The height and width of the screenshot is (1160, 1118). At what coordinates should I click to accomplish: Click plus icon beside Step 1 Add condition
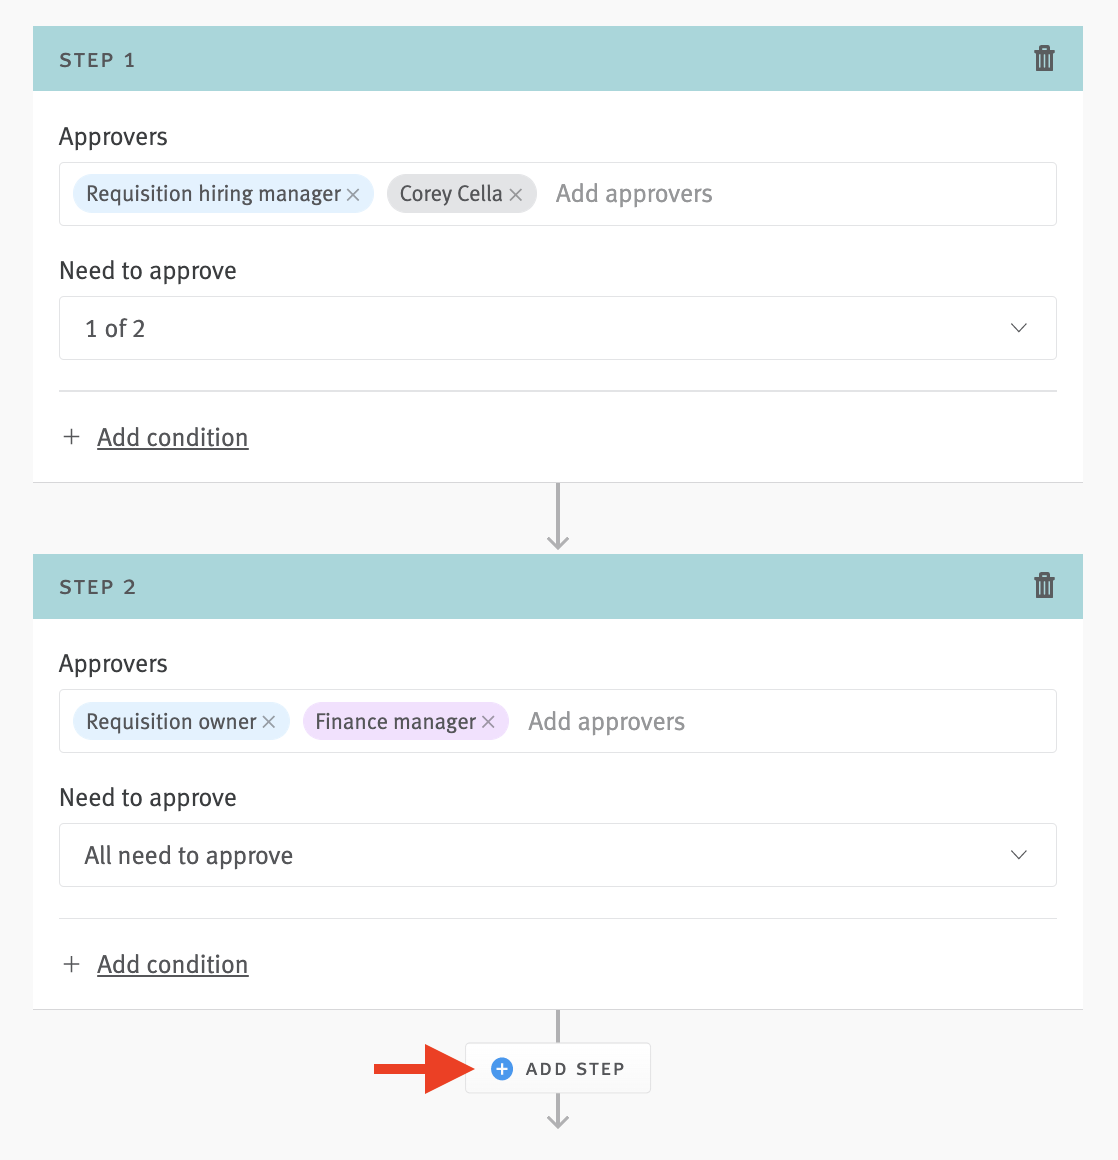[x=71, y=436]
